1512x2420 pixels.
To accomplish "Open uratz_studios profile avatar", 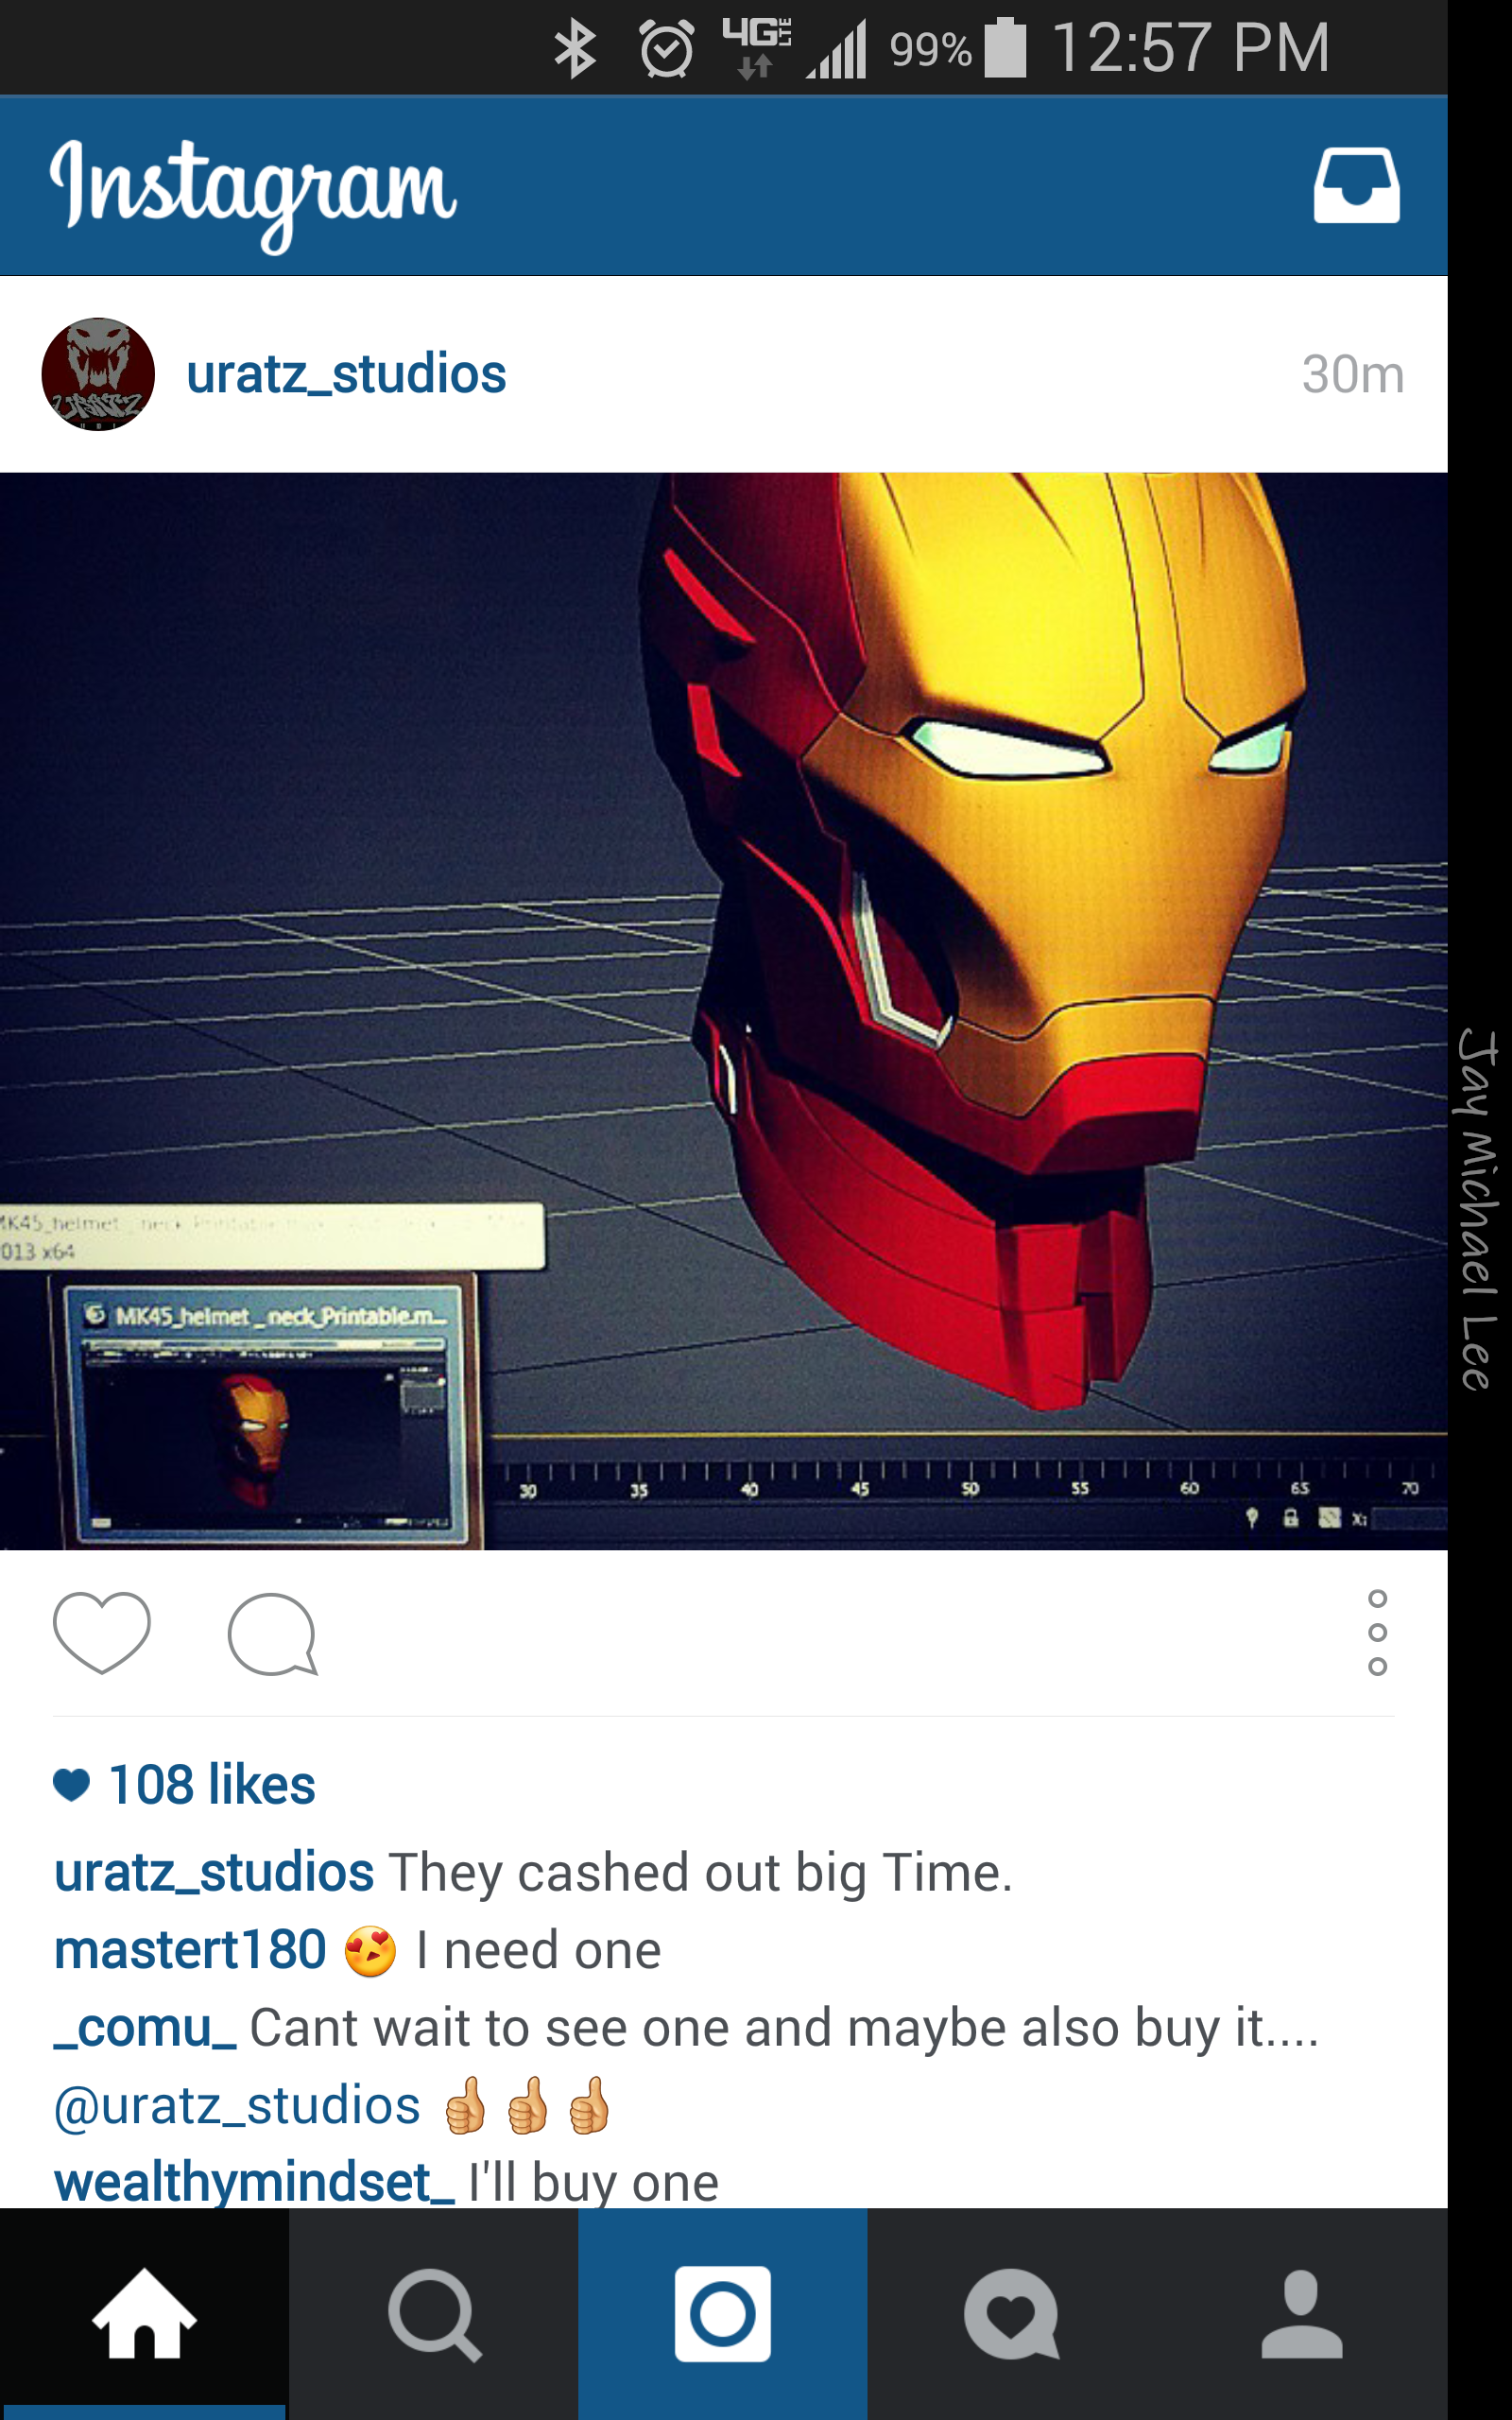I will 98,374.
